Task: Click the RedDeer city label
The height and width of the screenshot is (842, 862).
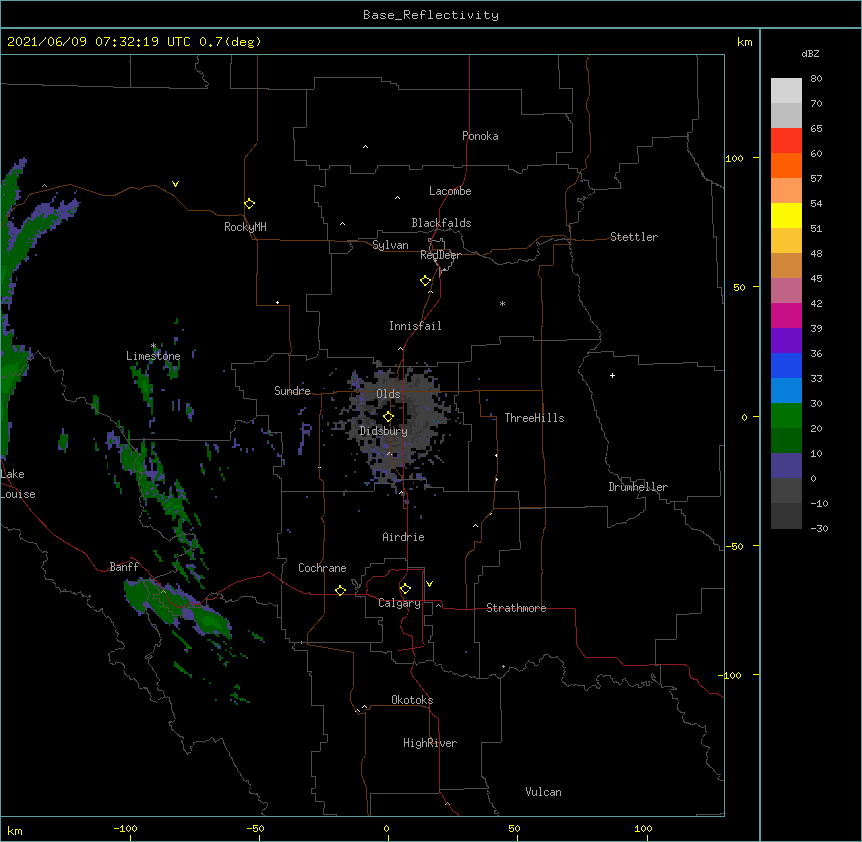Action: pyautogui.click(x=440, y=255)
